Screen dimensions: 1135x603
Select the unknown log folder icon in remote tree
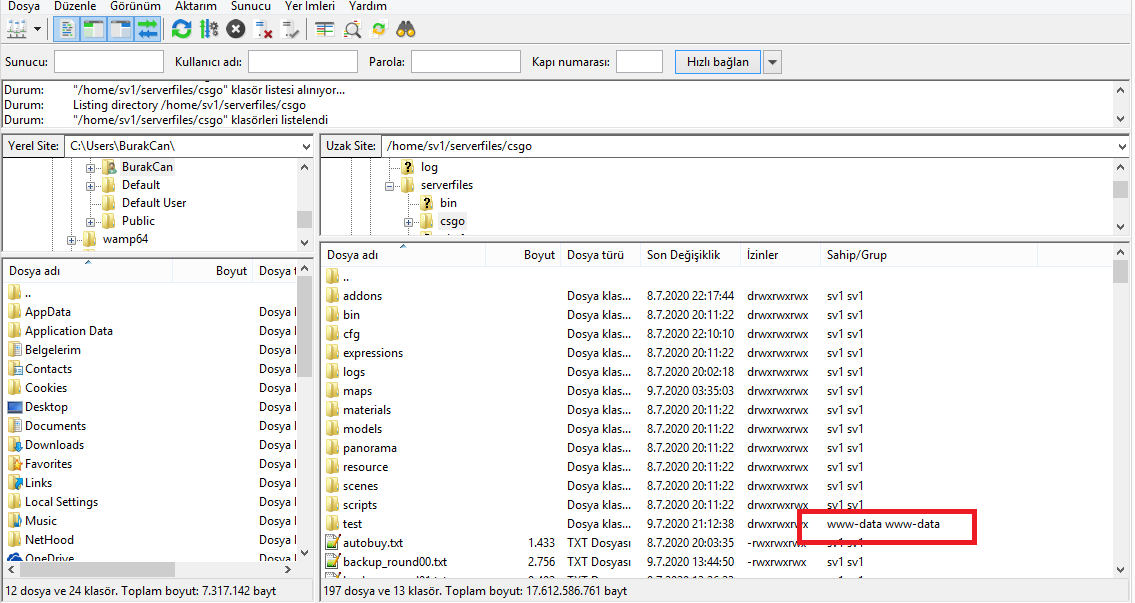(408, 167)
